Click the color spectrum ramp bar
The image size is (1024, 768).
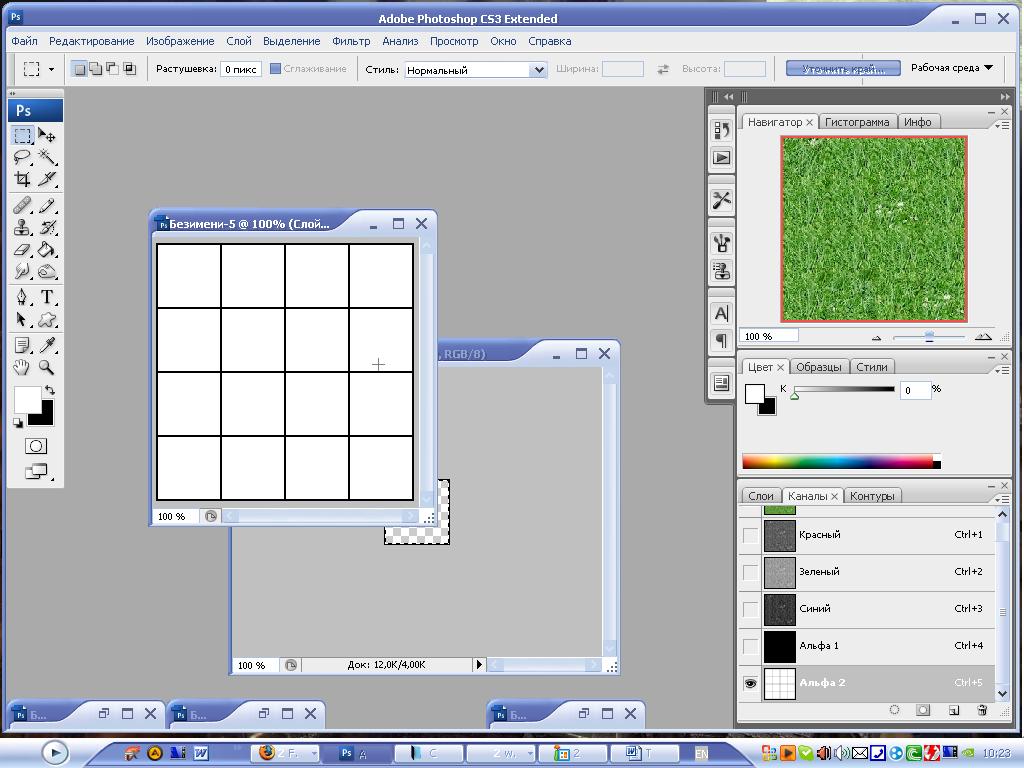tap(838, 461)
